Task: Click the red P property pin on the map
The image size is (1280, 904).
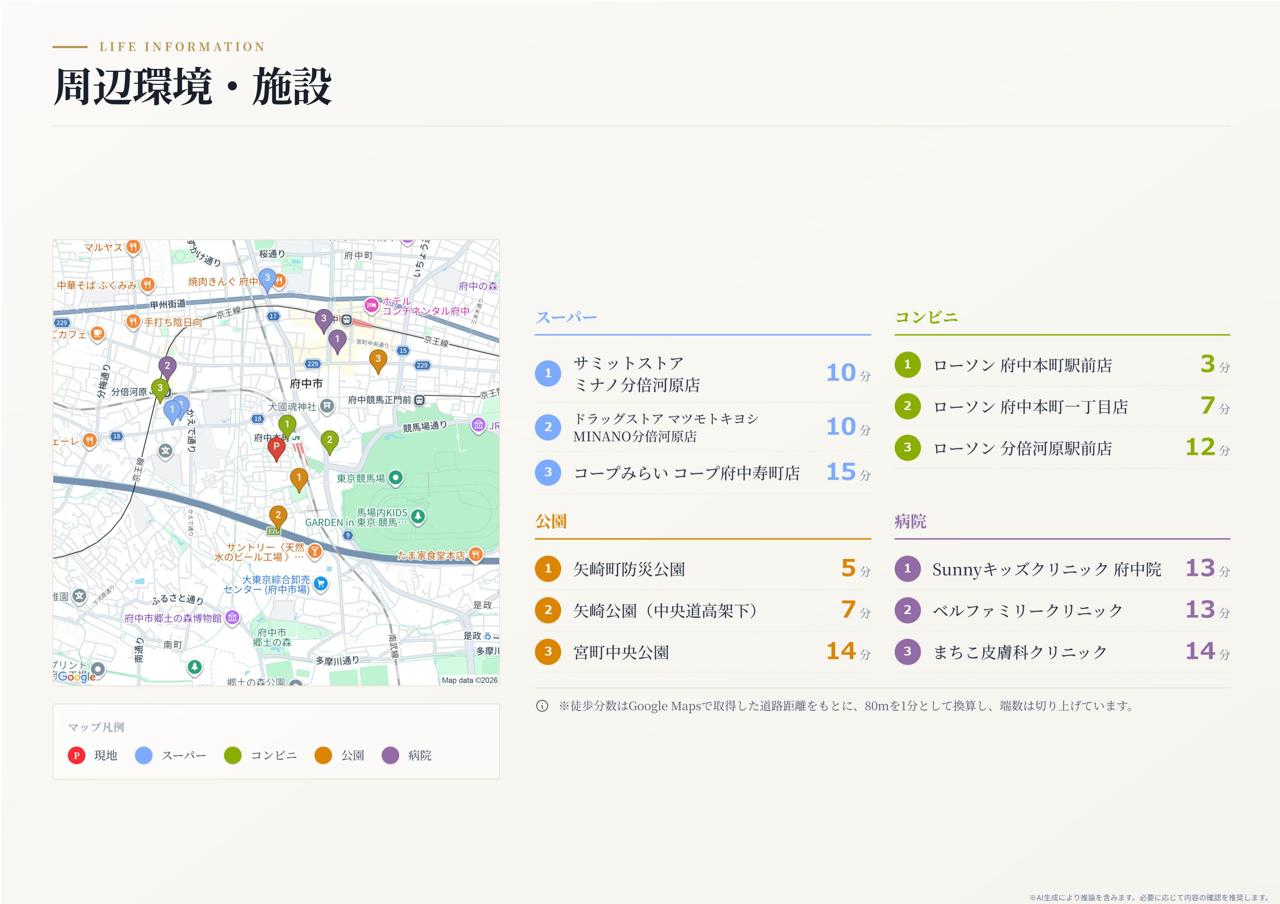Action: pyautogui.click(x=276, y=449)
